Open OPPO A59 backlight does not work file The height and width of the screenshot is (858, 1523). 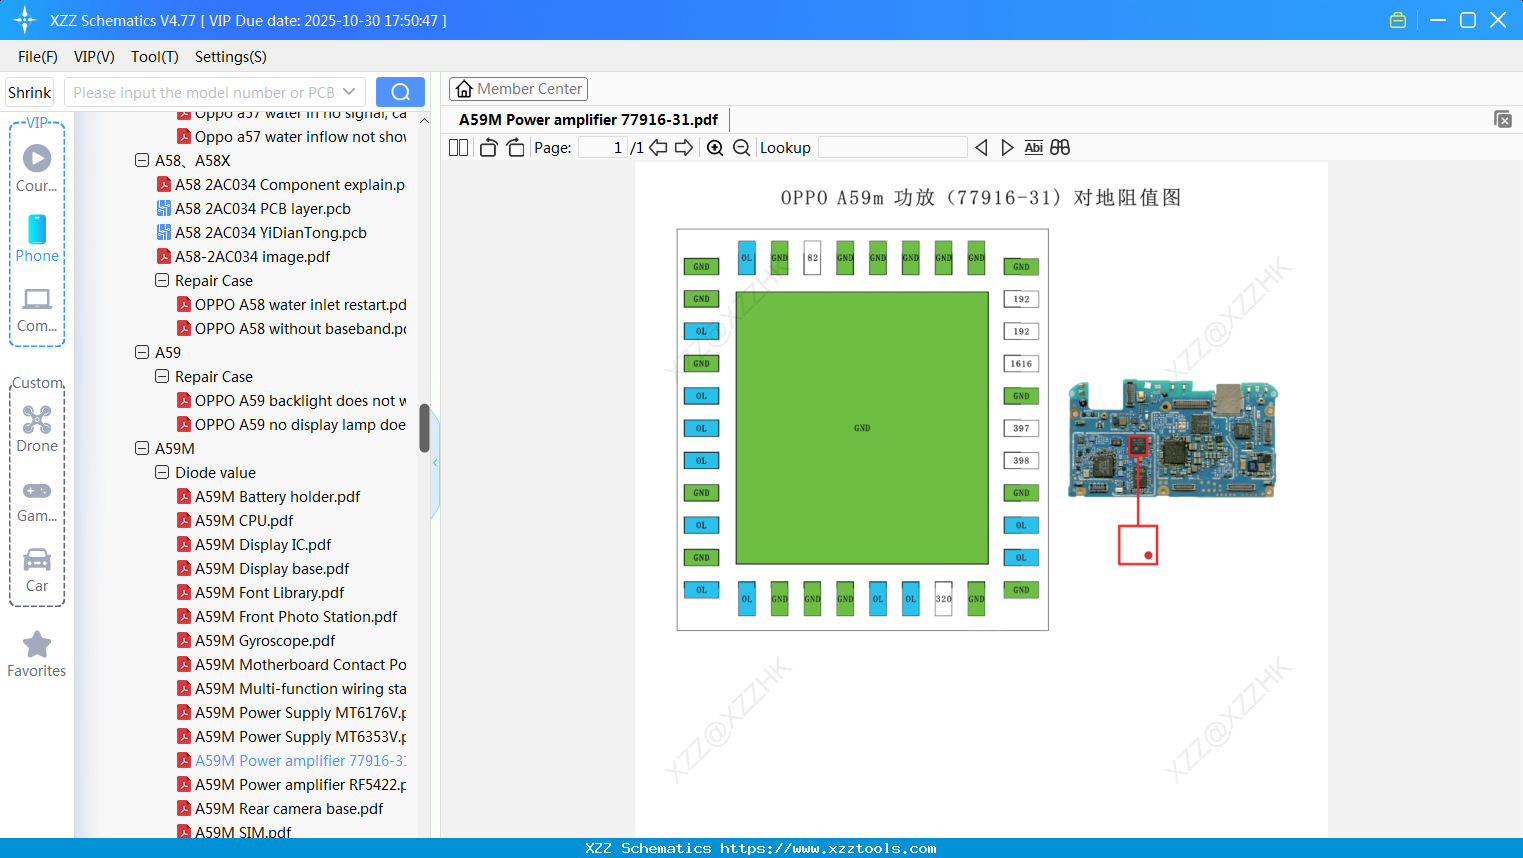[291, 400]
